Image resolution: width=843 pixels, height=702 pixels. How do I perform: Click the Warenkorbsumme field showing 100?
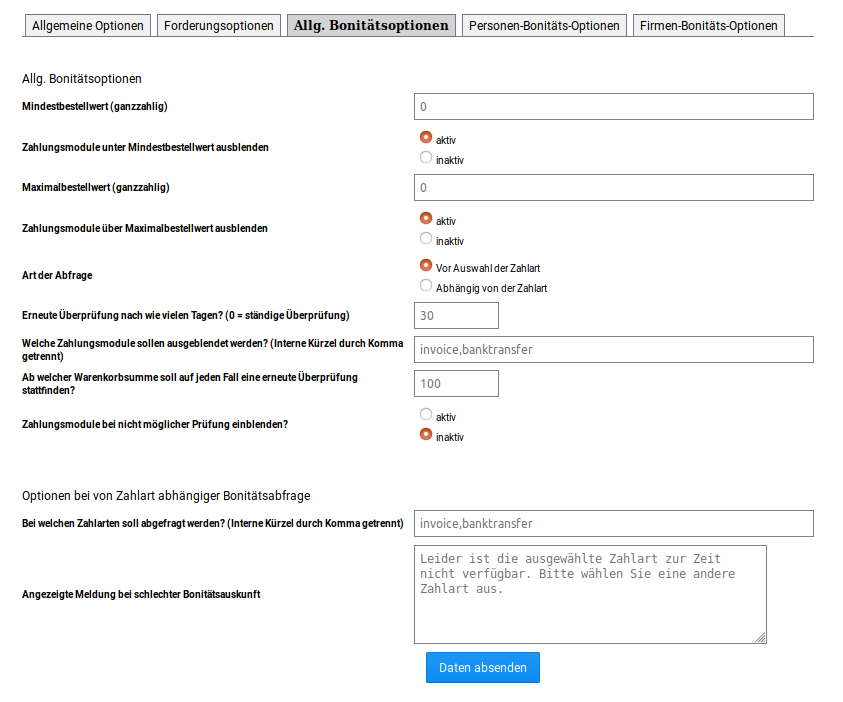pyautogui.click(x=456, y=383)
